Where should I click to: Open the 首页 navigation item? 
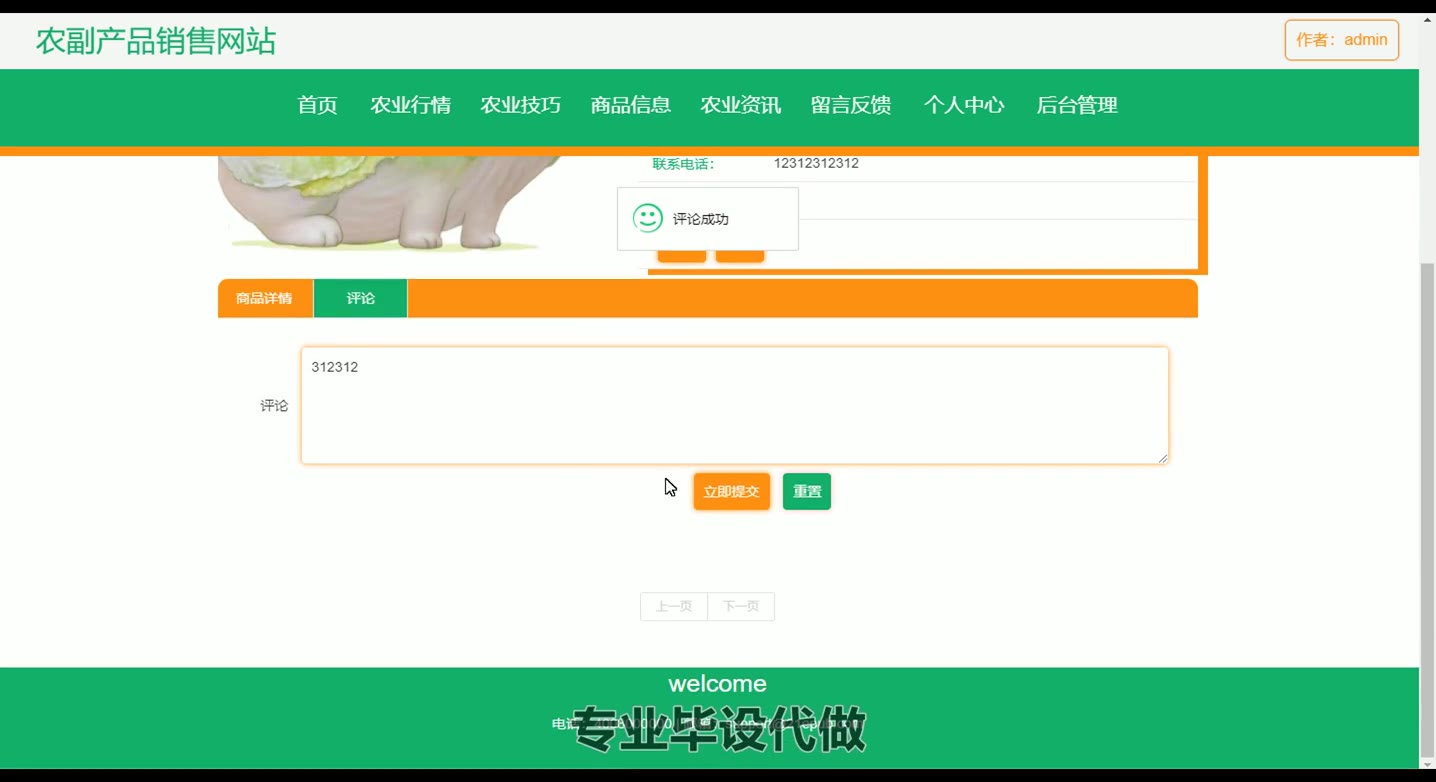(x=317, y=105)
